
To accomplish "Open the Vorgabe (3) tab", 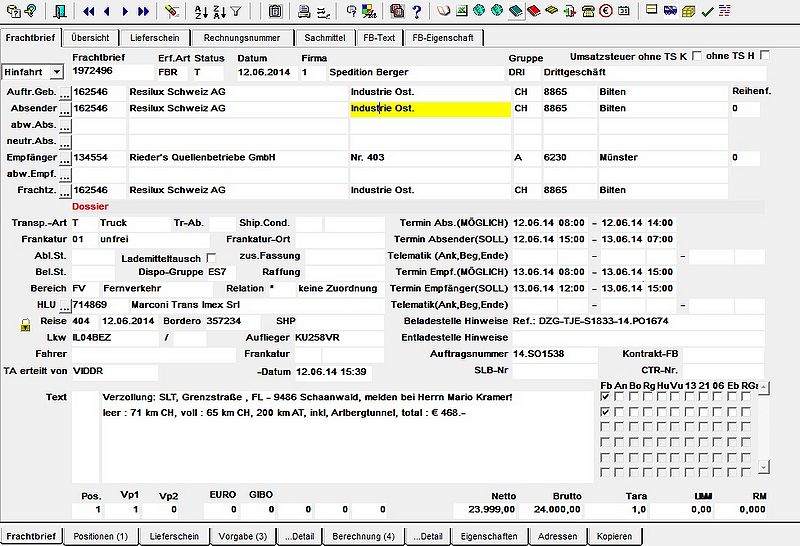I will (x=243, y=536).
